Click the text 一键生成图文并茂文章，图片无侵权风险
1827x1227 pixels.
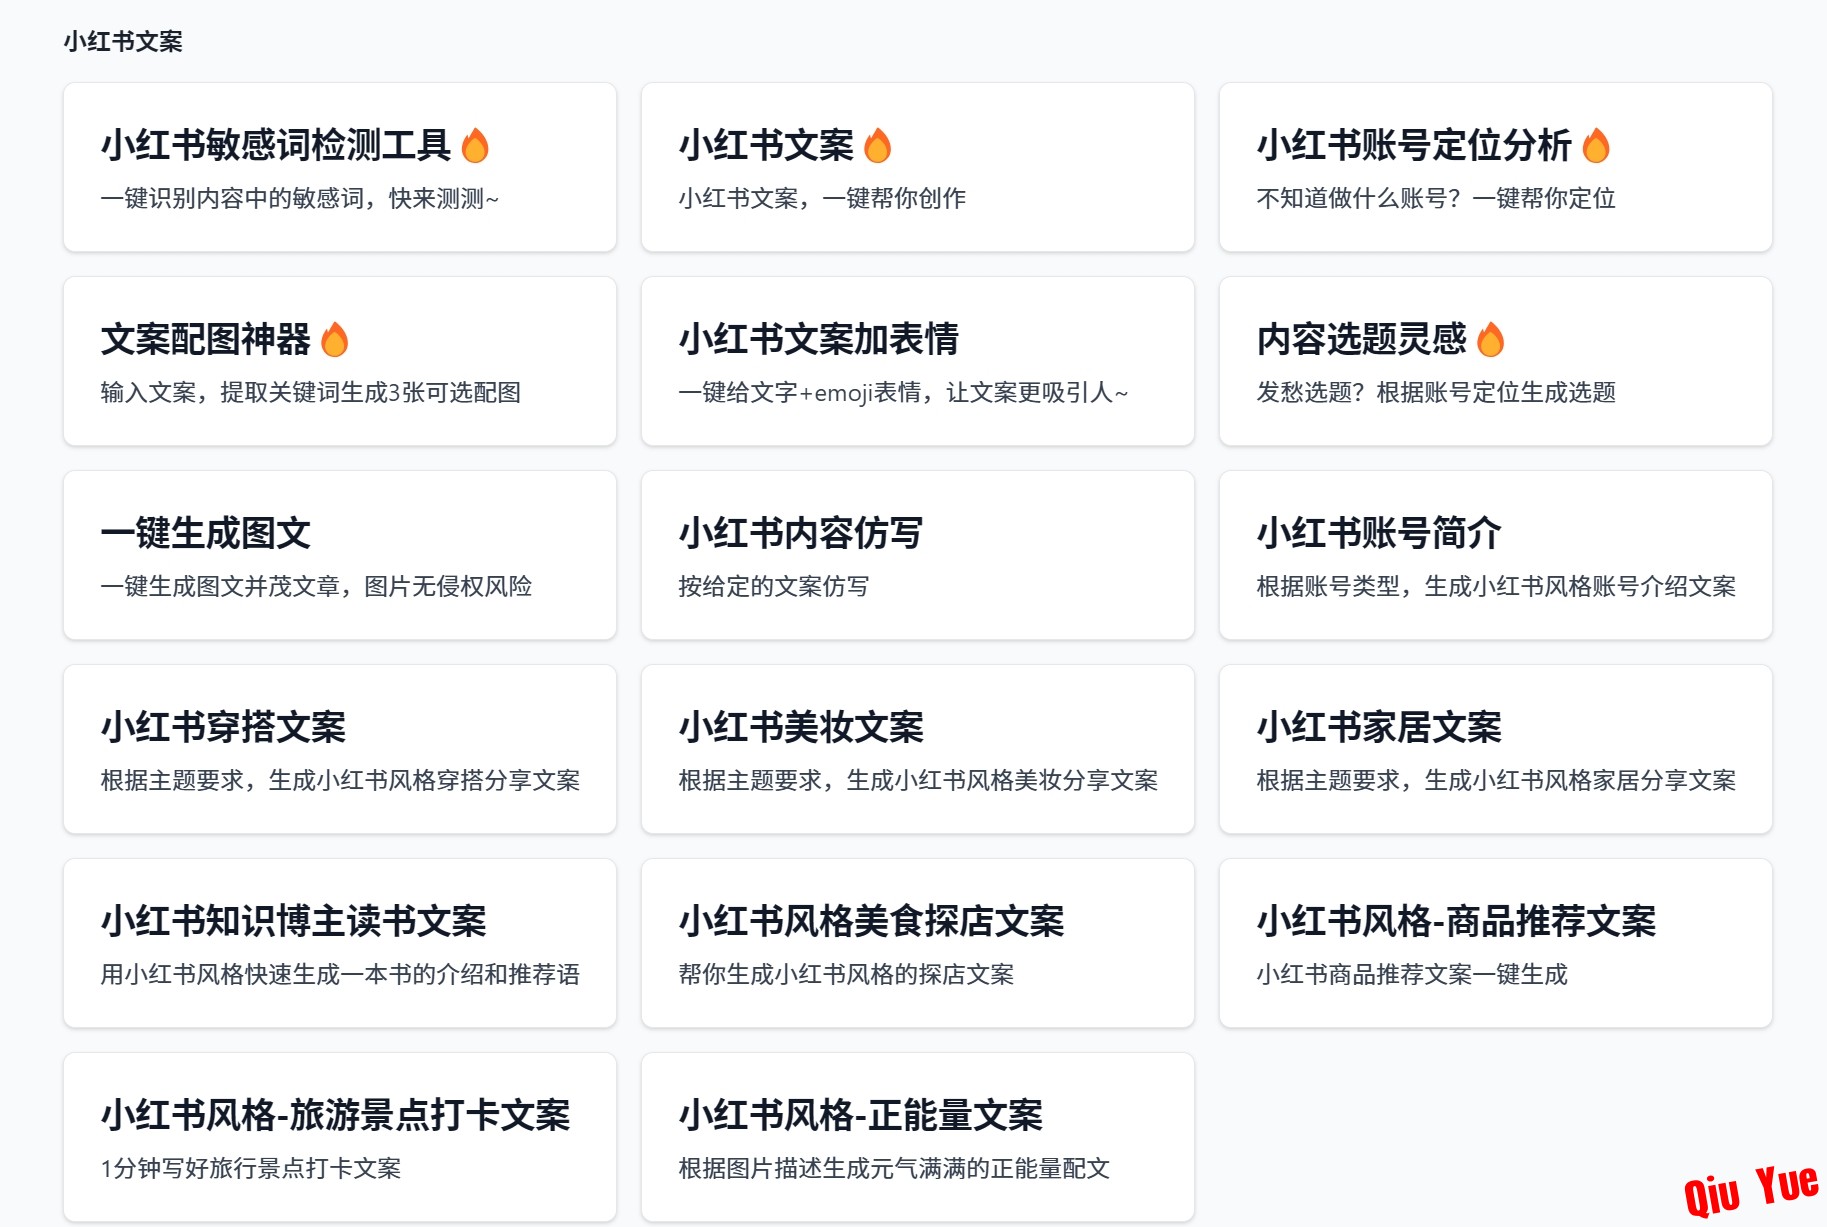tap(316, 586)
